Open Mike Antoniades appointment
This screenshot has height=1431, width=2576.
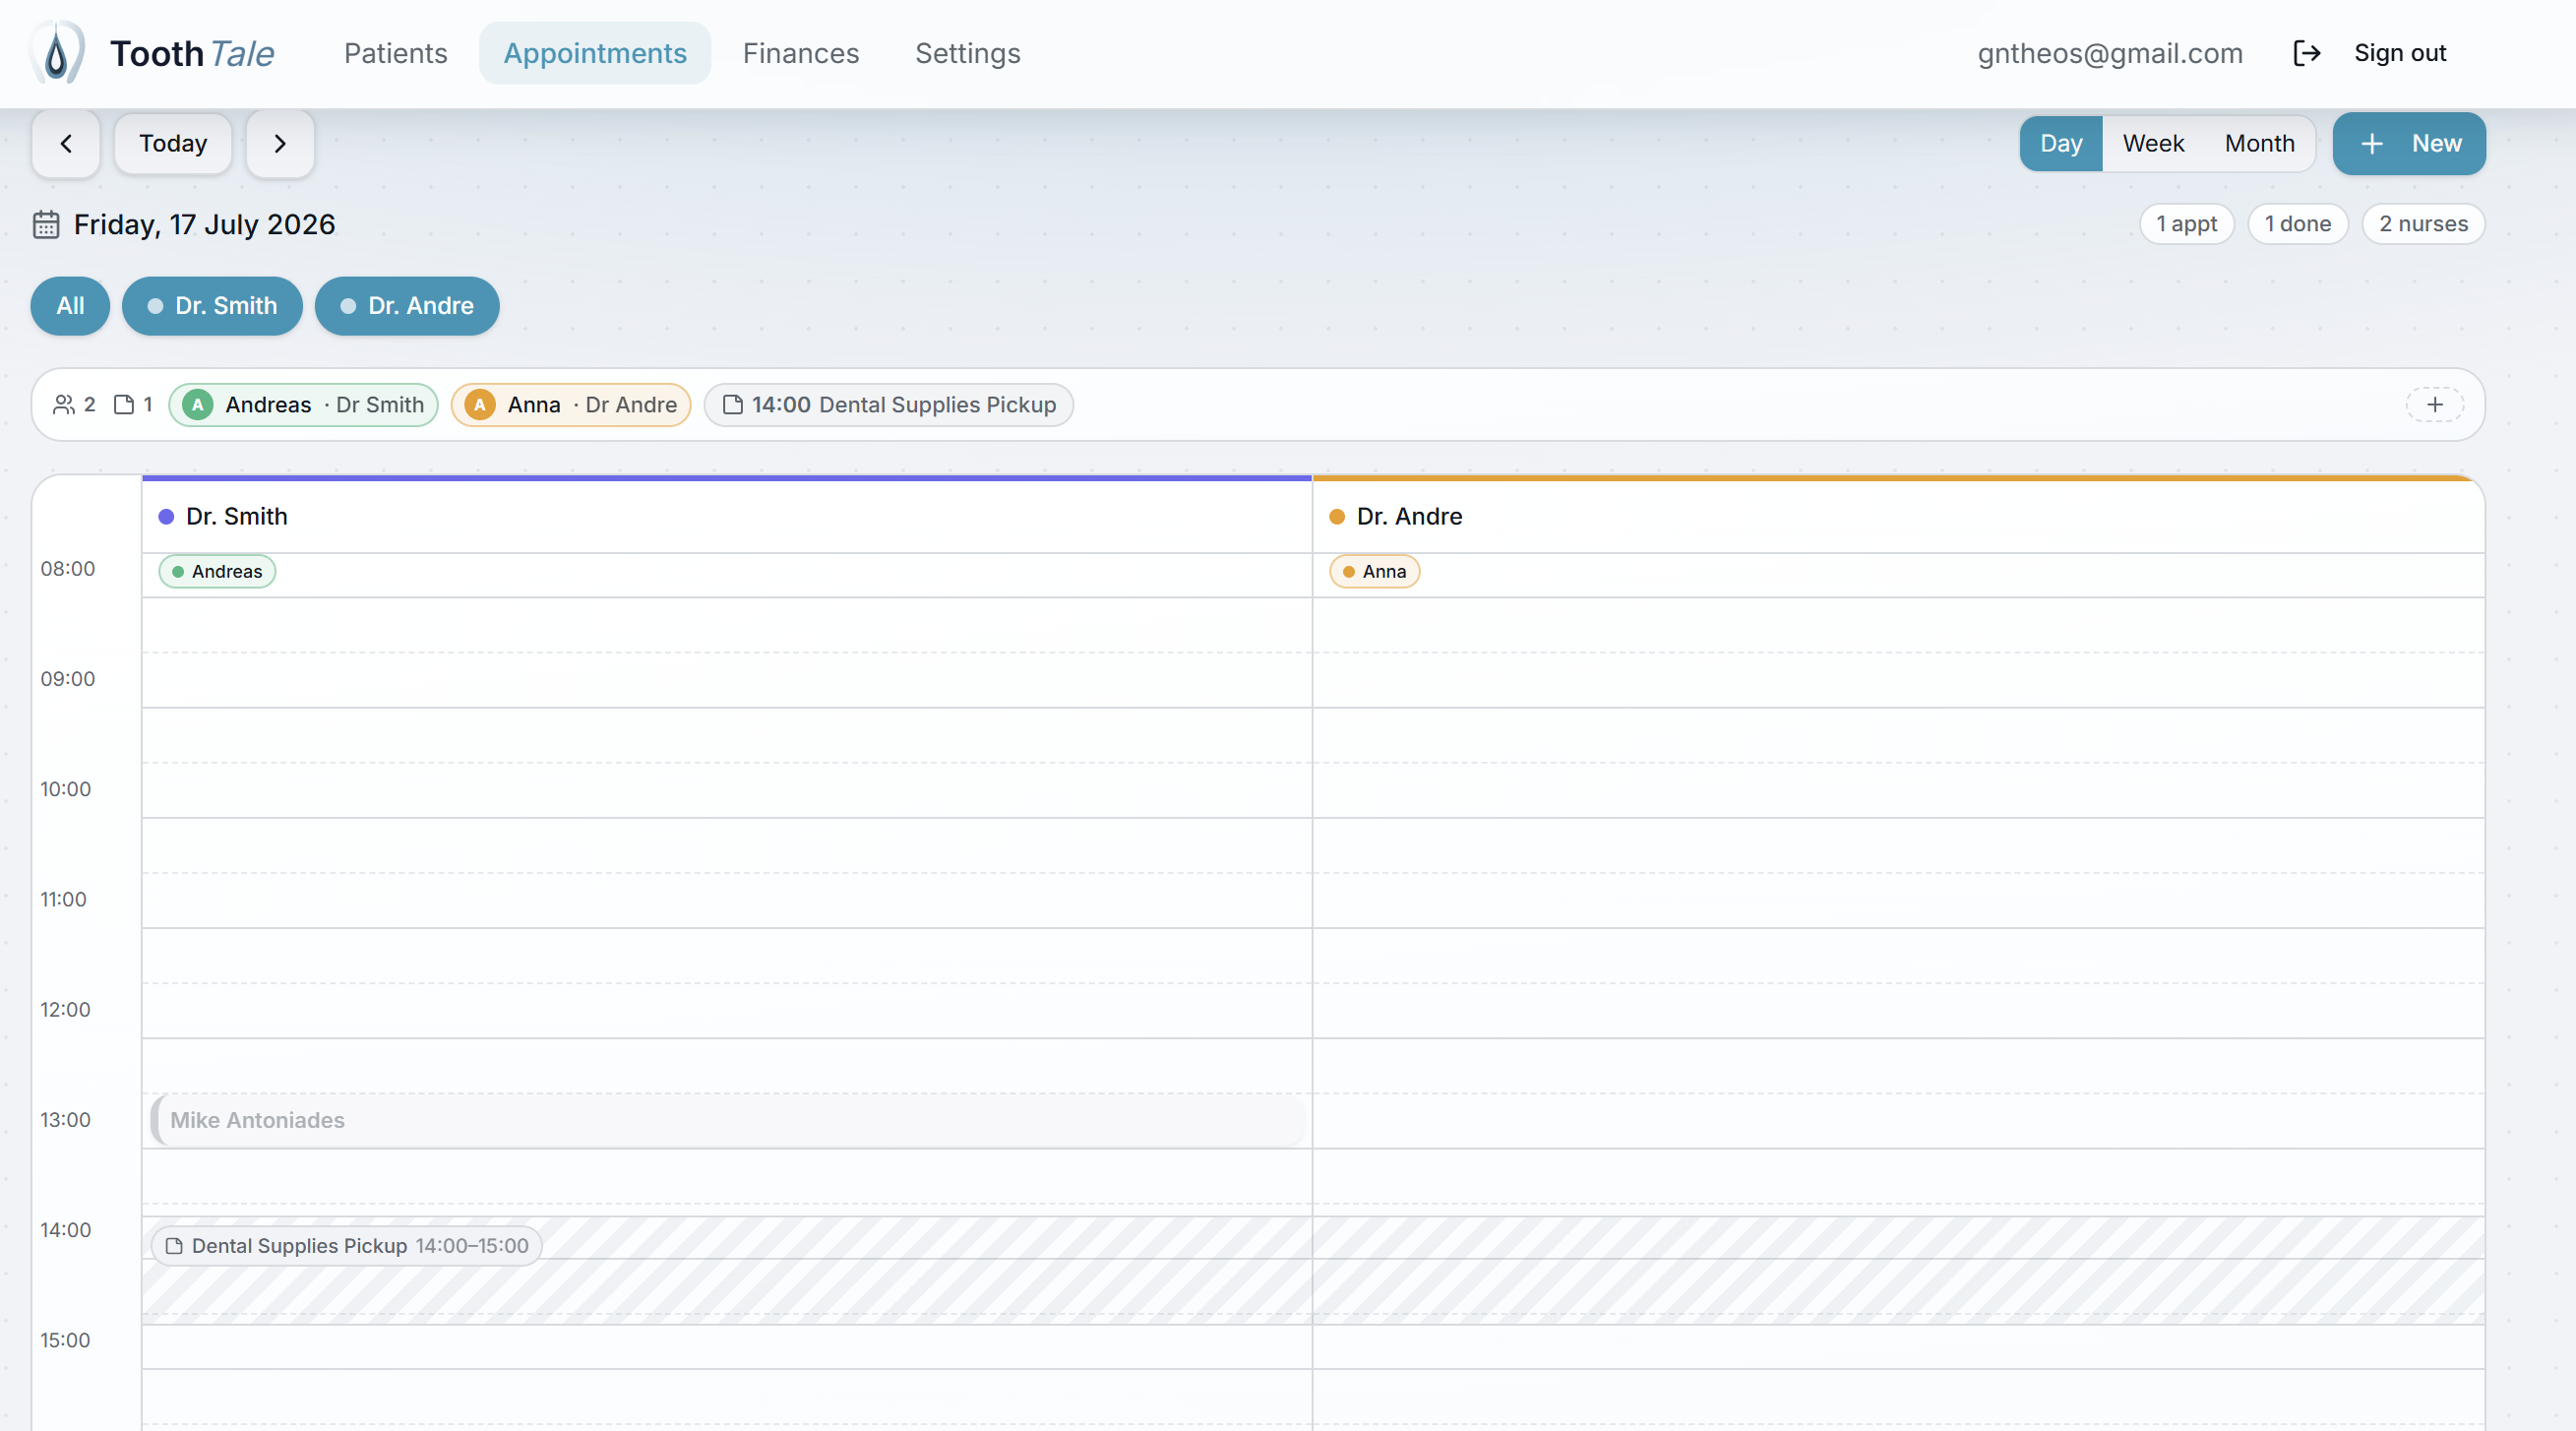[x=728, y=1120]
